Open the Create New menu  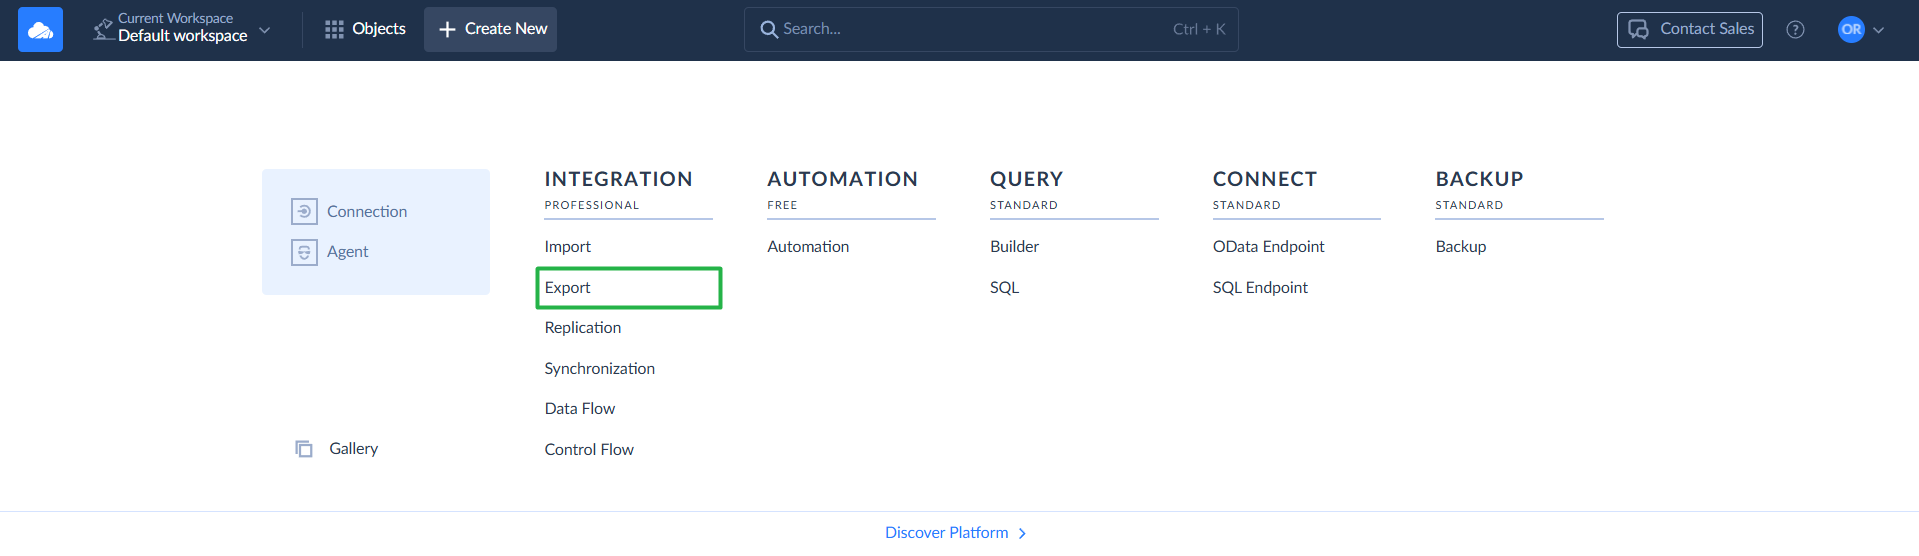(x=490, y=30)
